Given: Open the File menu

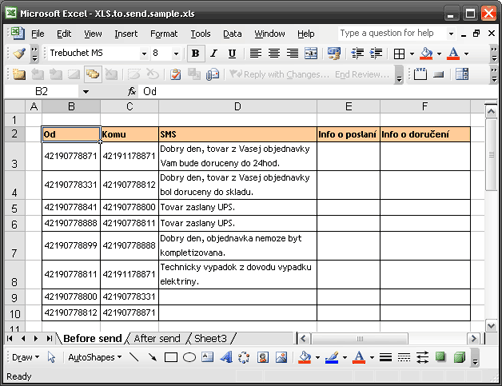Looking at the screenshot, I should [x=38, y=34].
